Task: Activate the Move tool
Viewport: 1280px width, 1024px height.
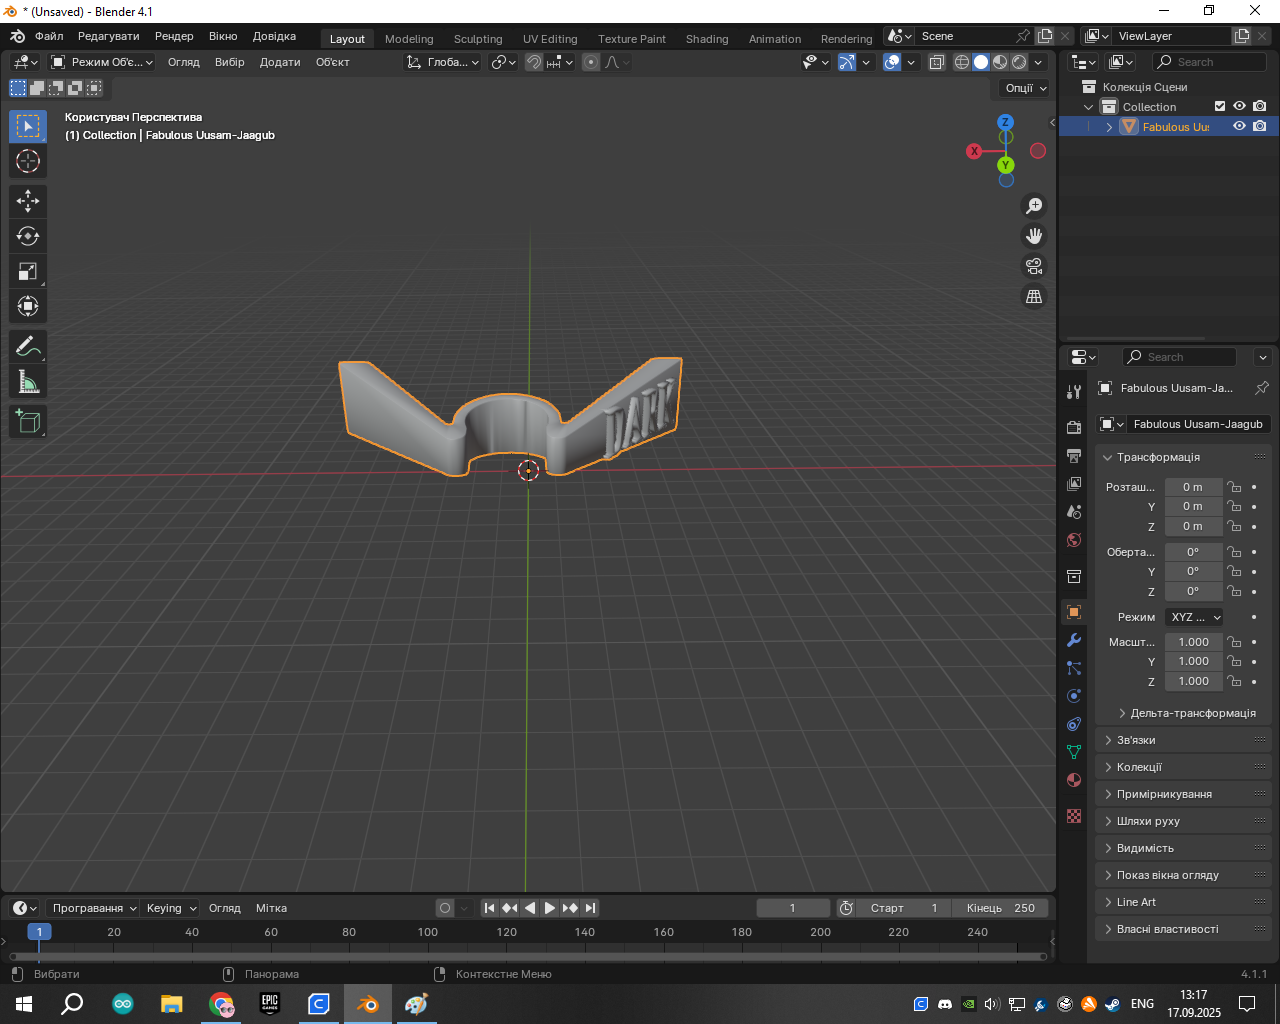Action: (x=28, y=201)
